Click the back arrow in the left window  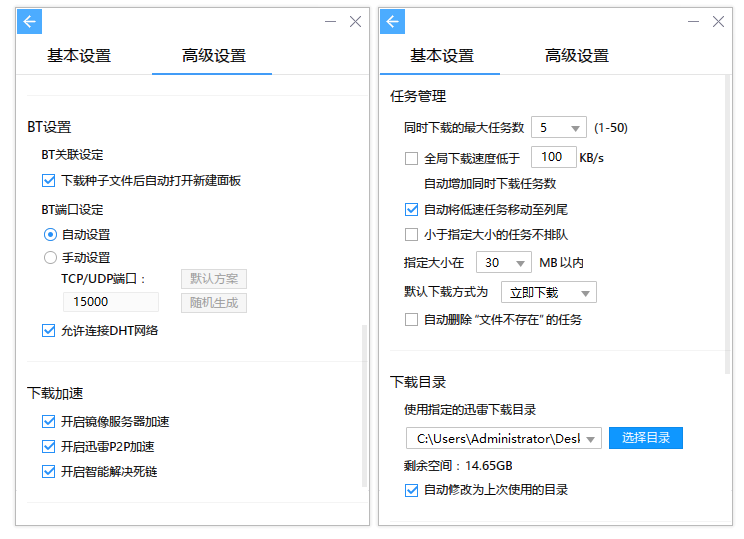[30, 21]
